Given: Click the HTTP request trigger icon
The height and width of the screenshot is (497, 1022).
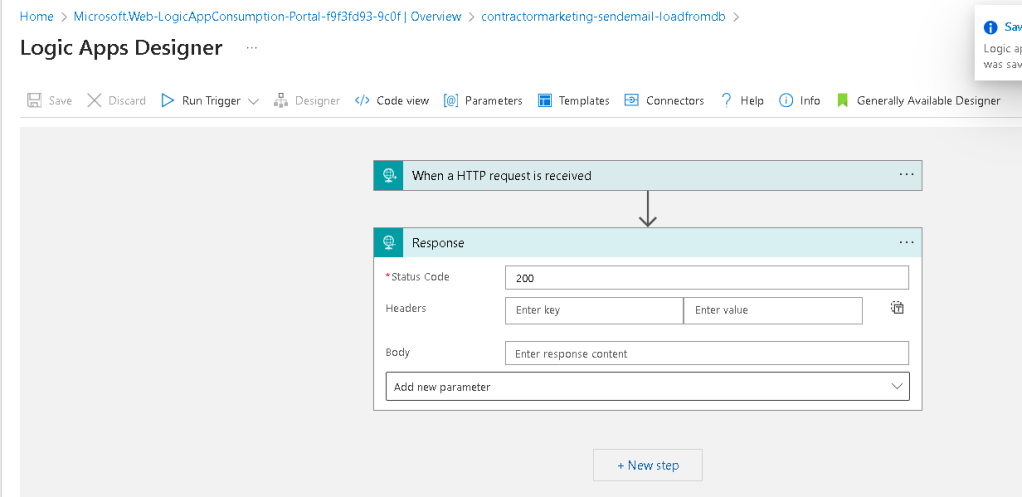Looking at the screenshot, I should coord(388,175).
